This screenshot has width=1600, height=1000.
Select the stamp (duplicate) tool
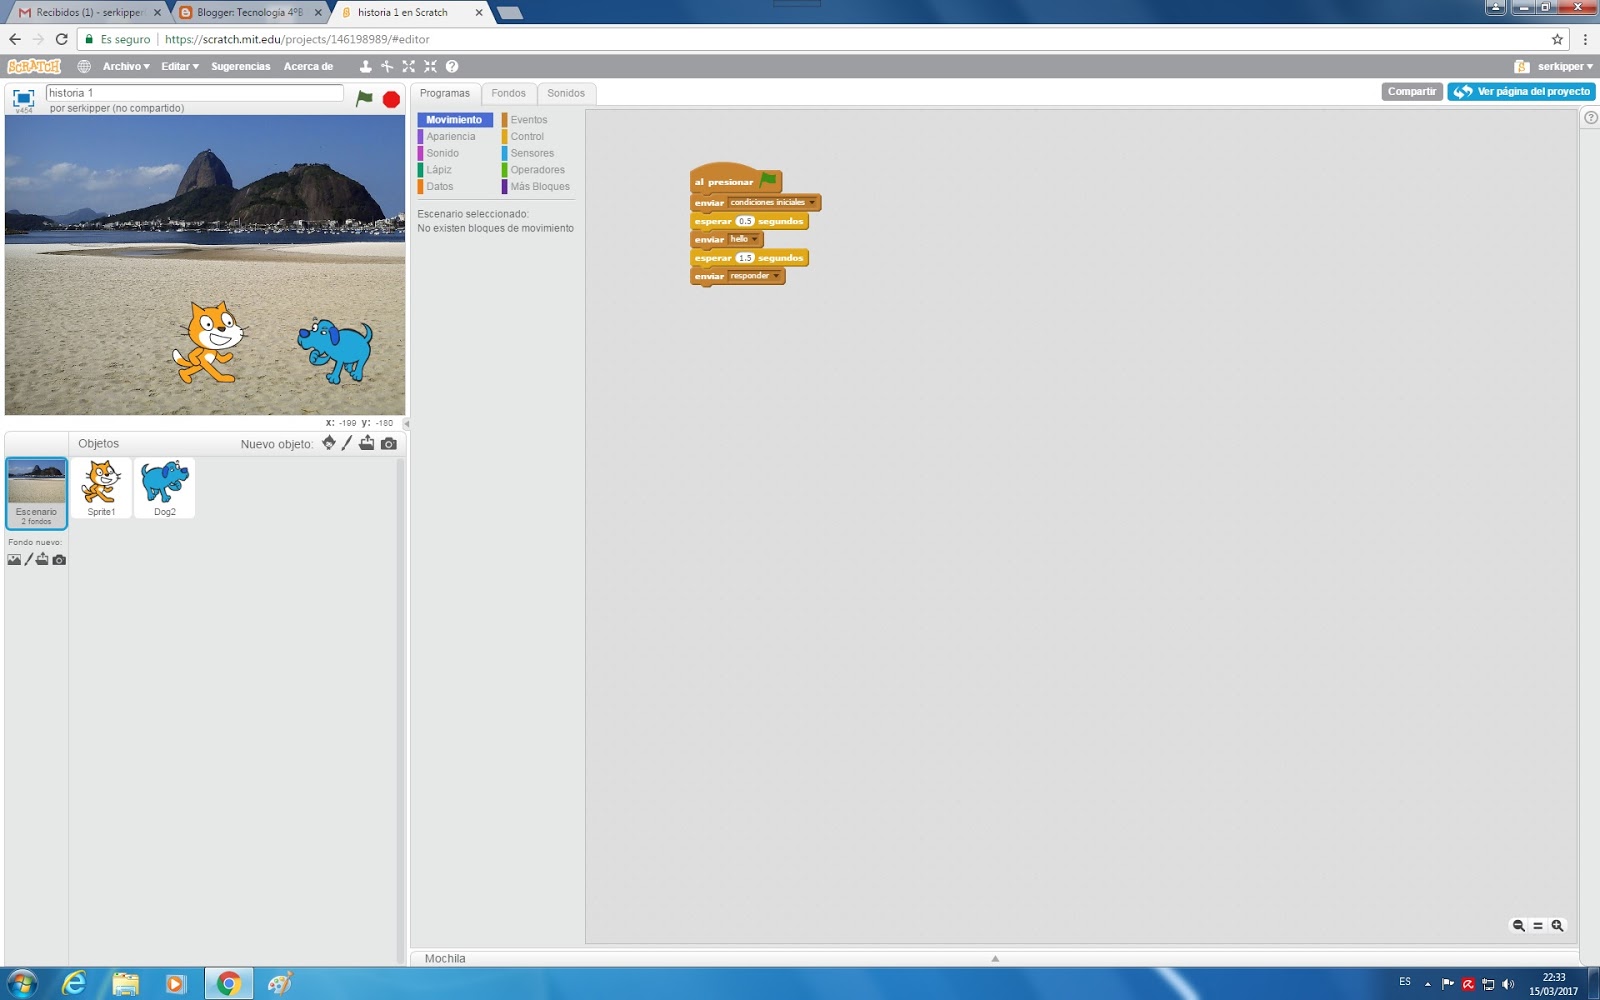tap(364, 66)
